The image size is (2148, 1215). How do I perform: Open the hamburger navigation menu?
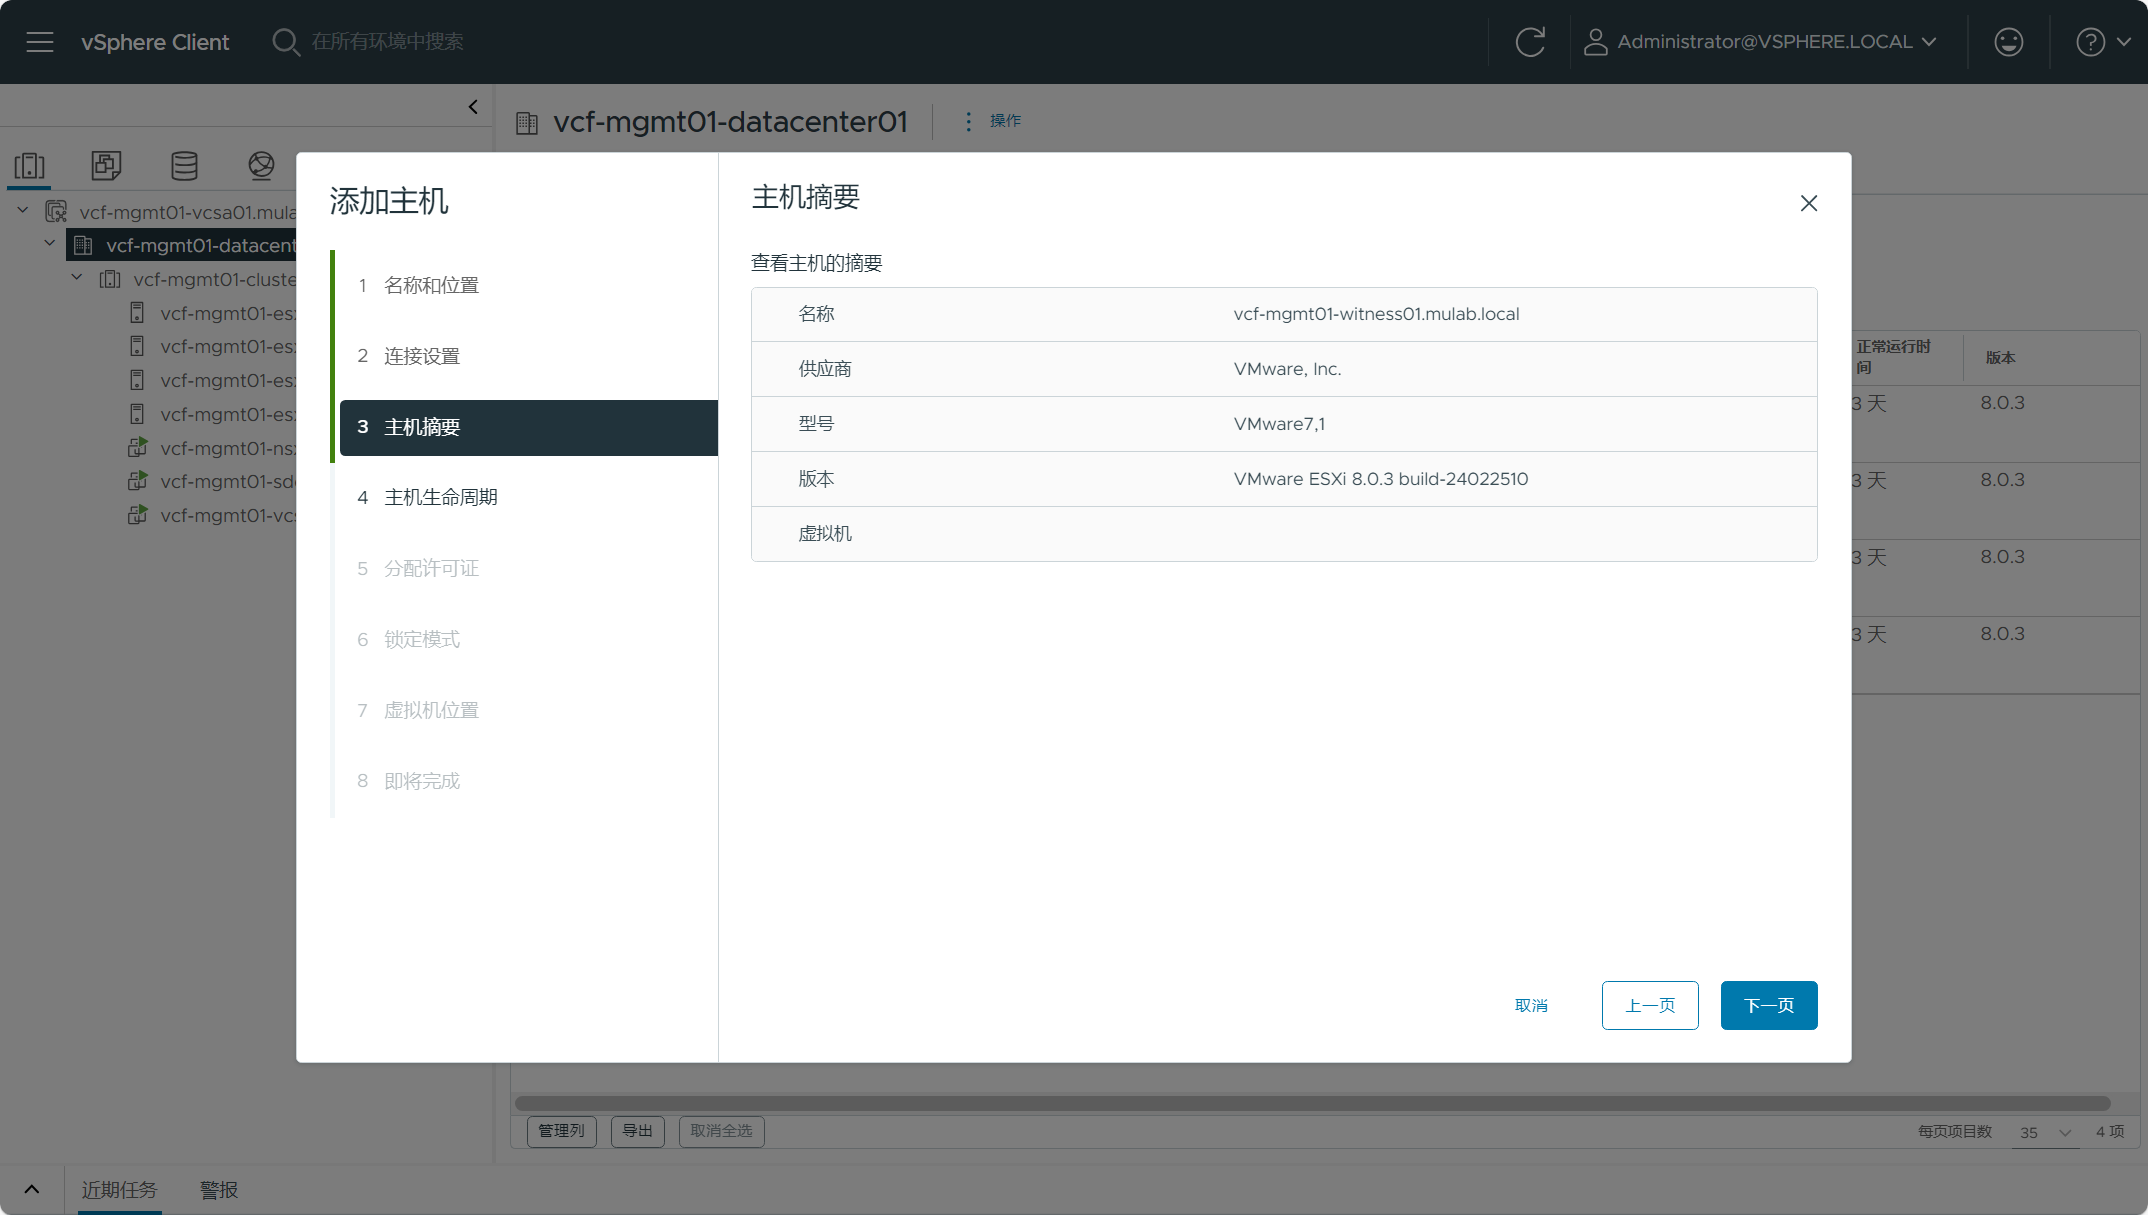40,42
